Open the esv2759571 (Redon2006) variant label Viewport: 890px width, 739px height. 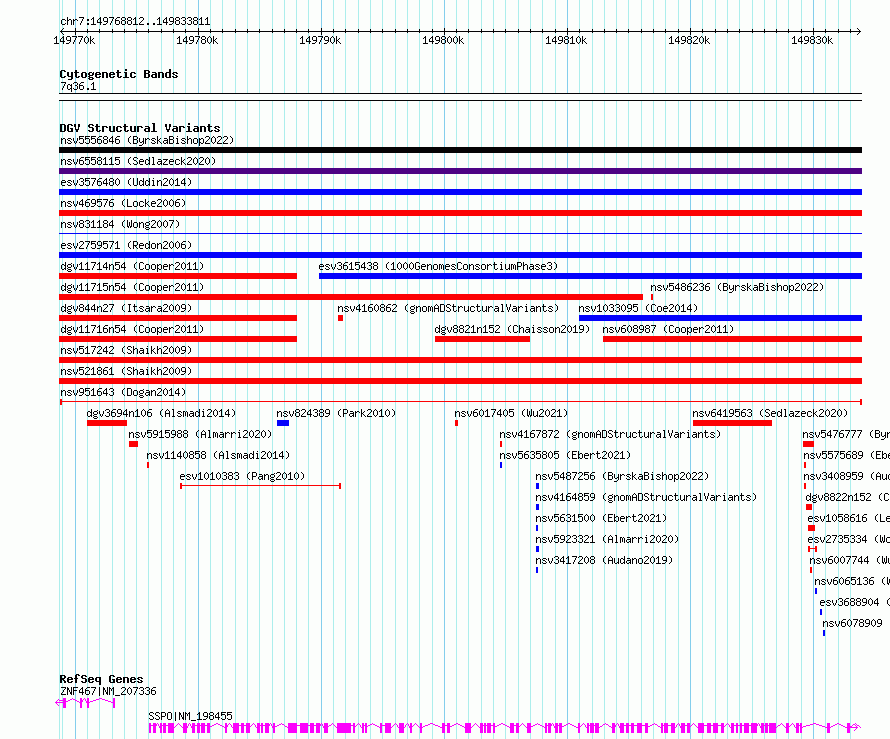pyautogui.click(x=126, y=245)
